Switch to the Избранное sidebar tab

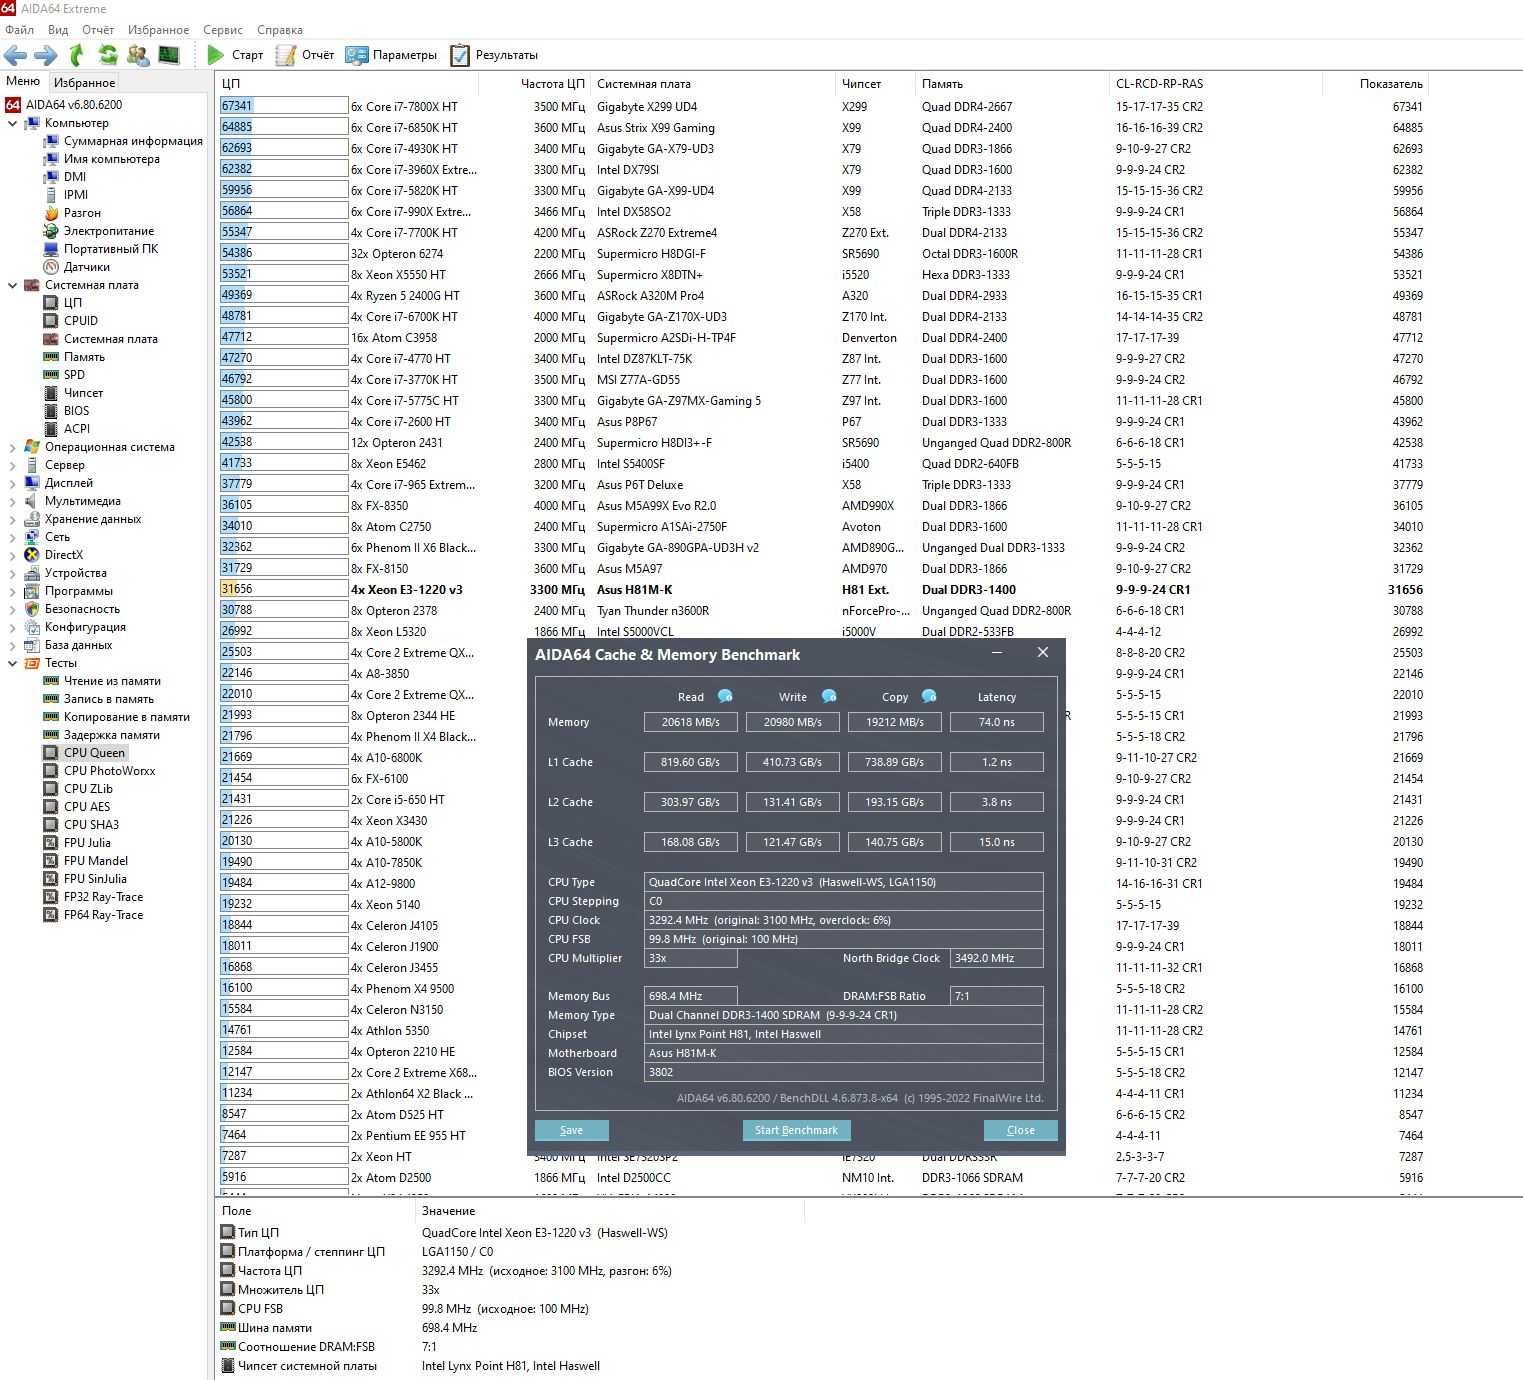tap(84, 83)
